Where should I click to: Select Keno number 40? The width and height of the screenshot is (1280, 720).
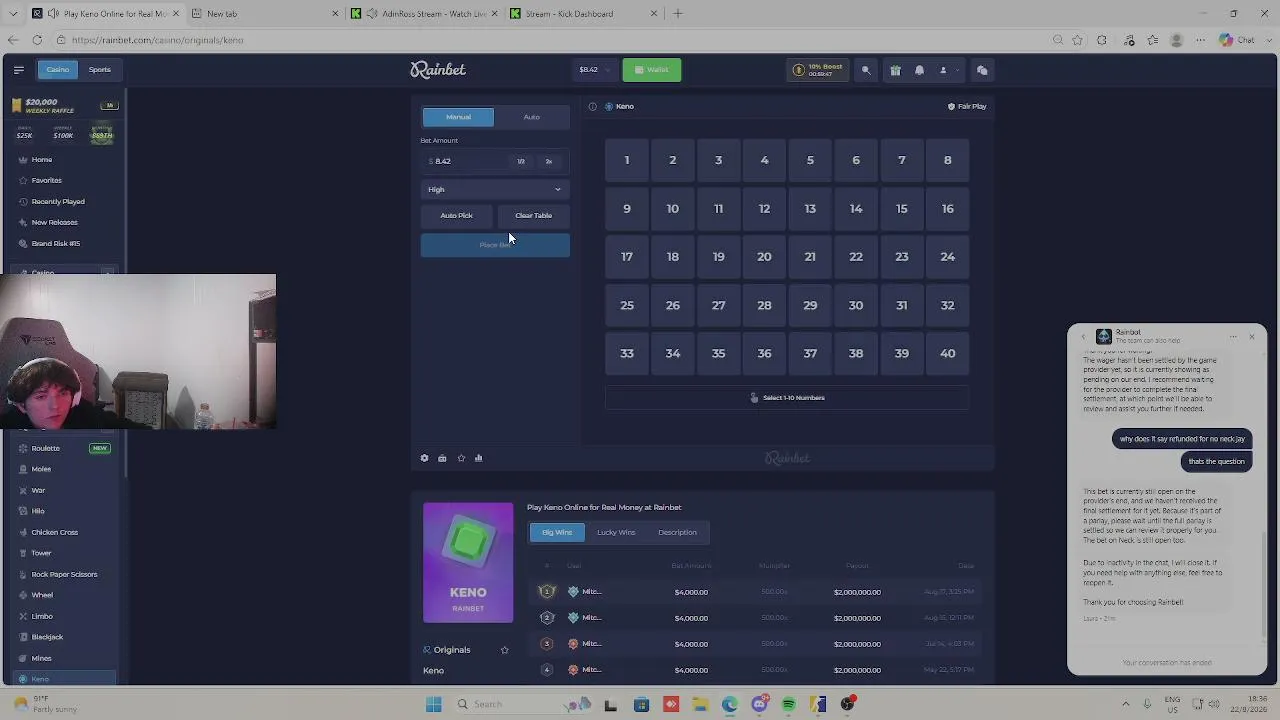pos(947,353)
